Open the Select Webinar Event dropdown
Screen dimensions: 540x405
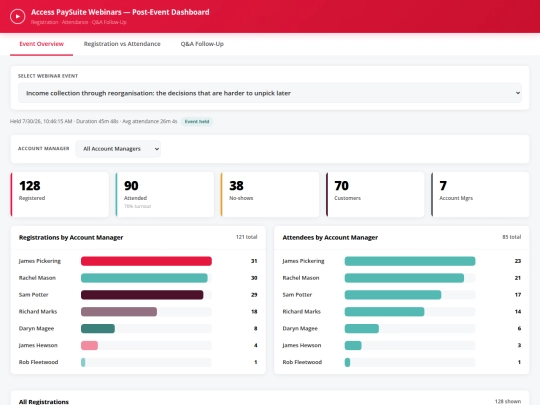(270, 93)
